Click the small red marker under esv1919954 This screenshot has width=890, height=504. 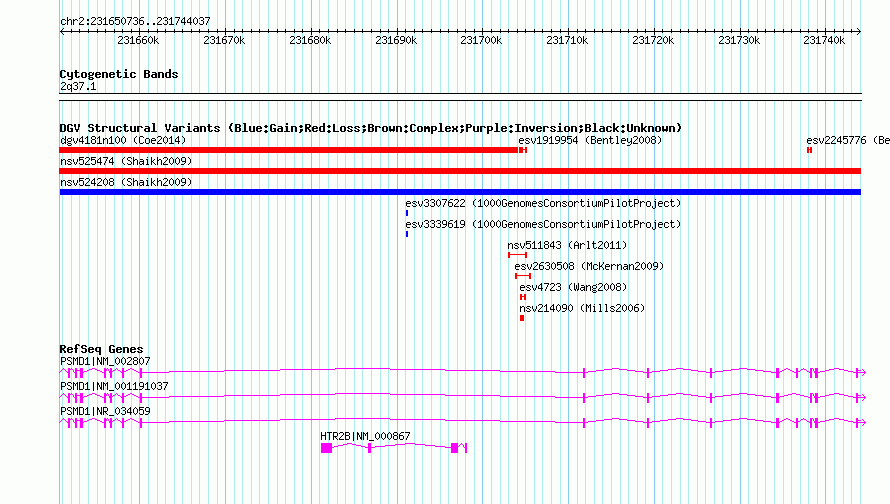(x=523, y=150)
